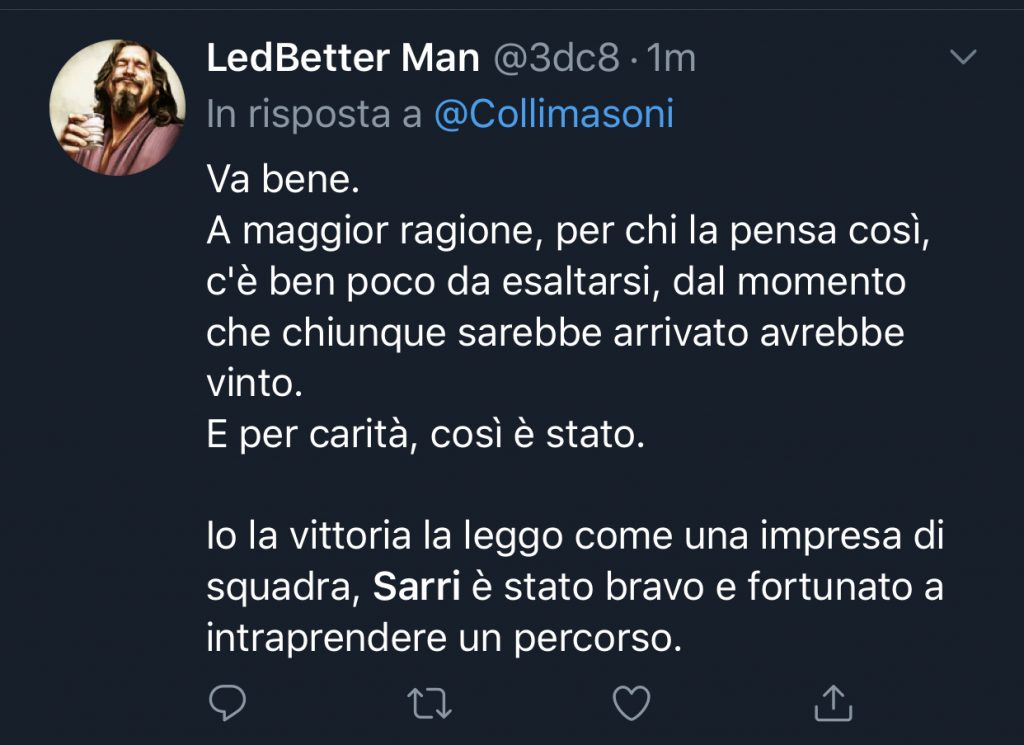
Task: Reply to LedBetter Man's tweet
Action: [228, 703]
